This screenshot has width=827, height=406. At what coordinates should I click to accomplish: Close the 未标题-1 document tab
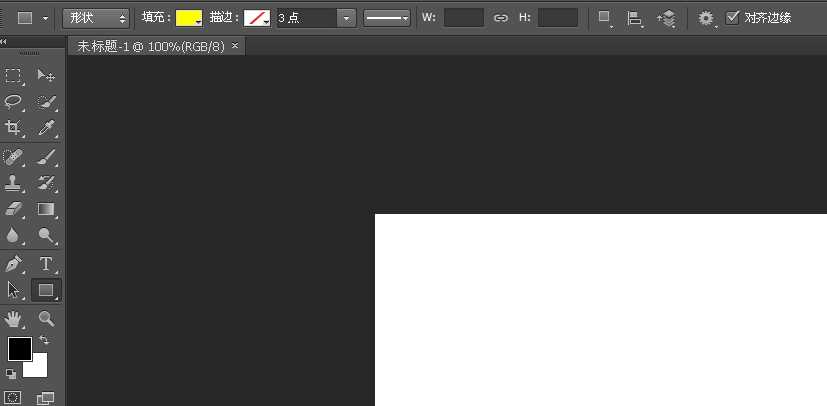point(235,47)
